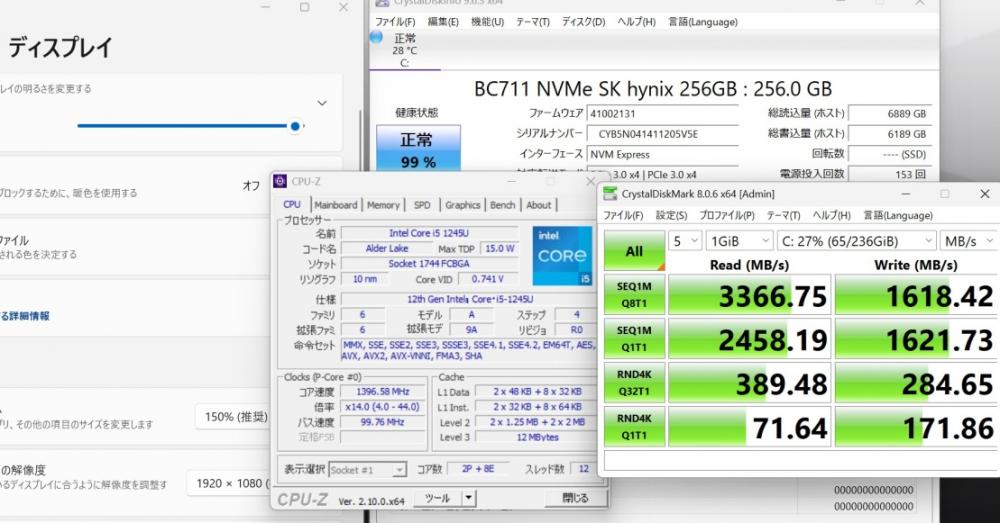This screenshot has width=1000, height=523.
Task: Open Socket #1 selection dropdown in CPU-Z
Action: [367, 470]
